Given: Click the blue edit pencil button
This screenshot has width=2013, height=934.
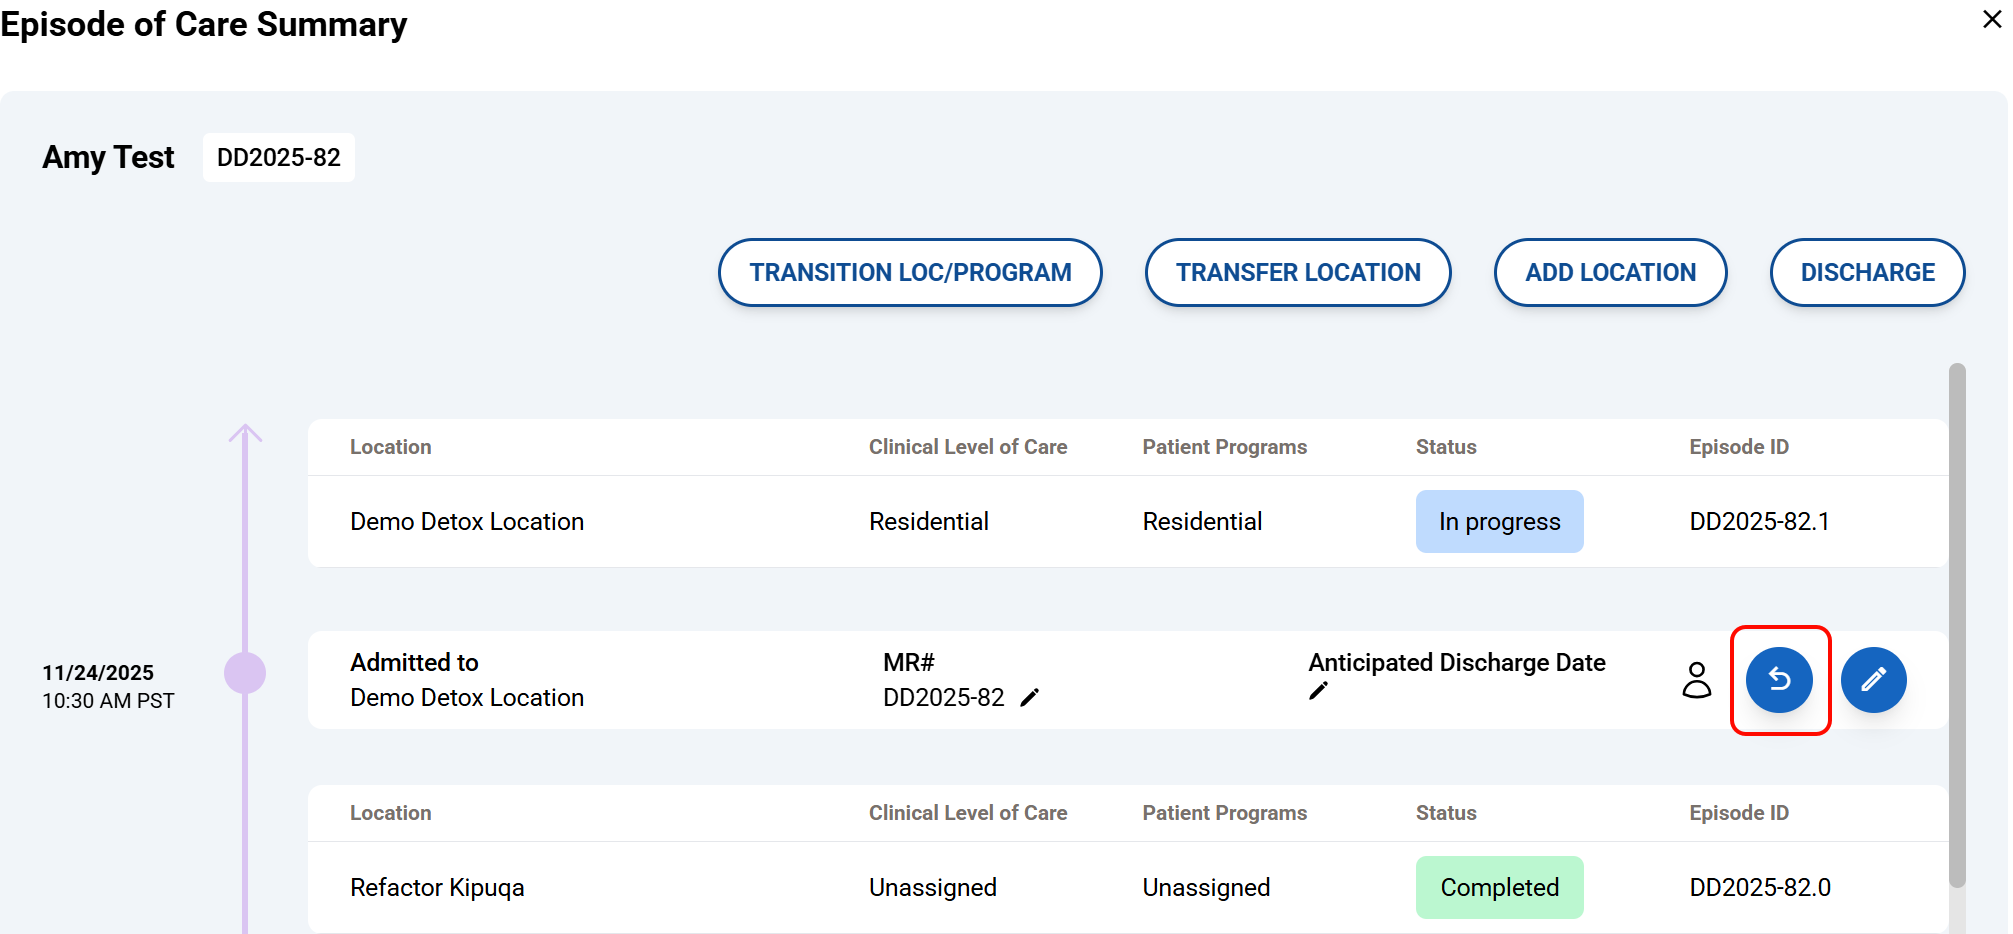Looking at the screenshot, I should point(1873,680).
